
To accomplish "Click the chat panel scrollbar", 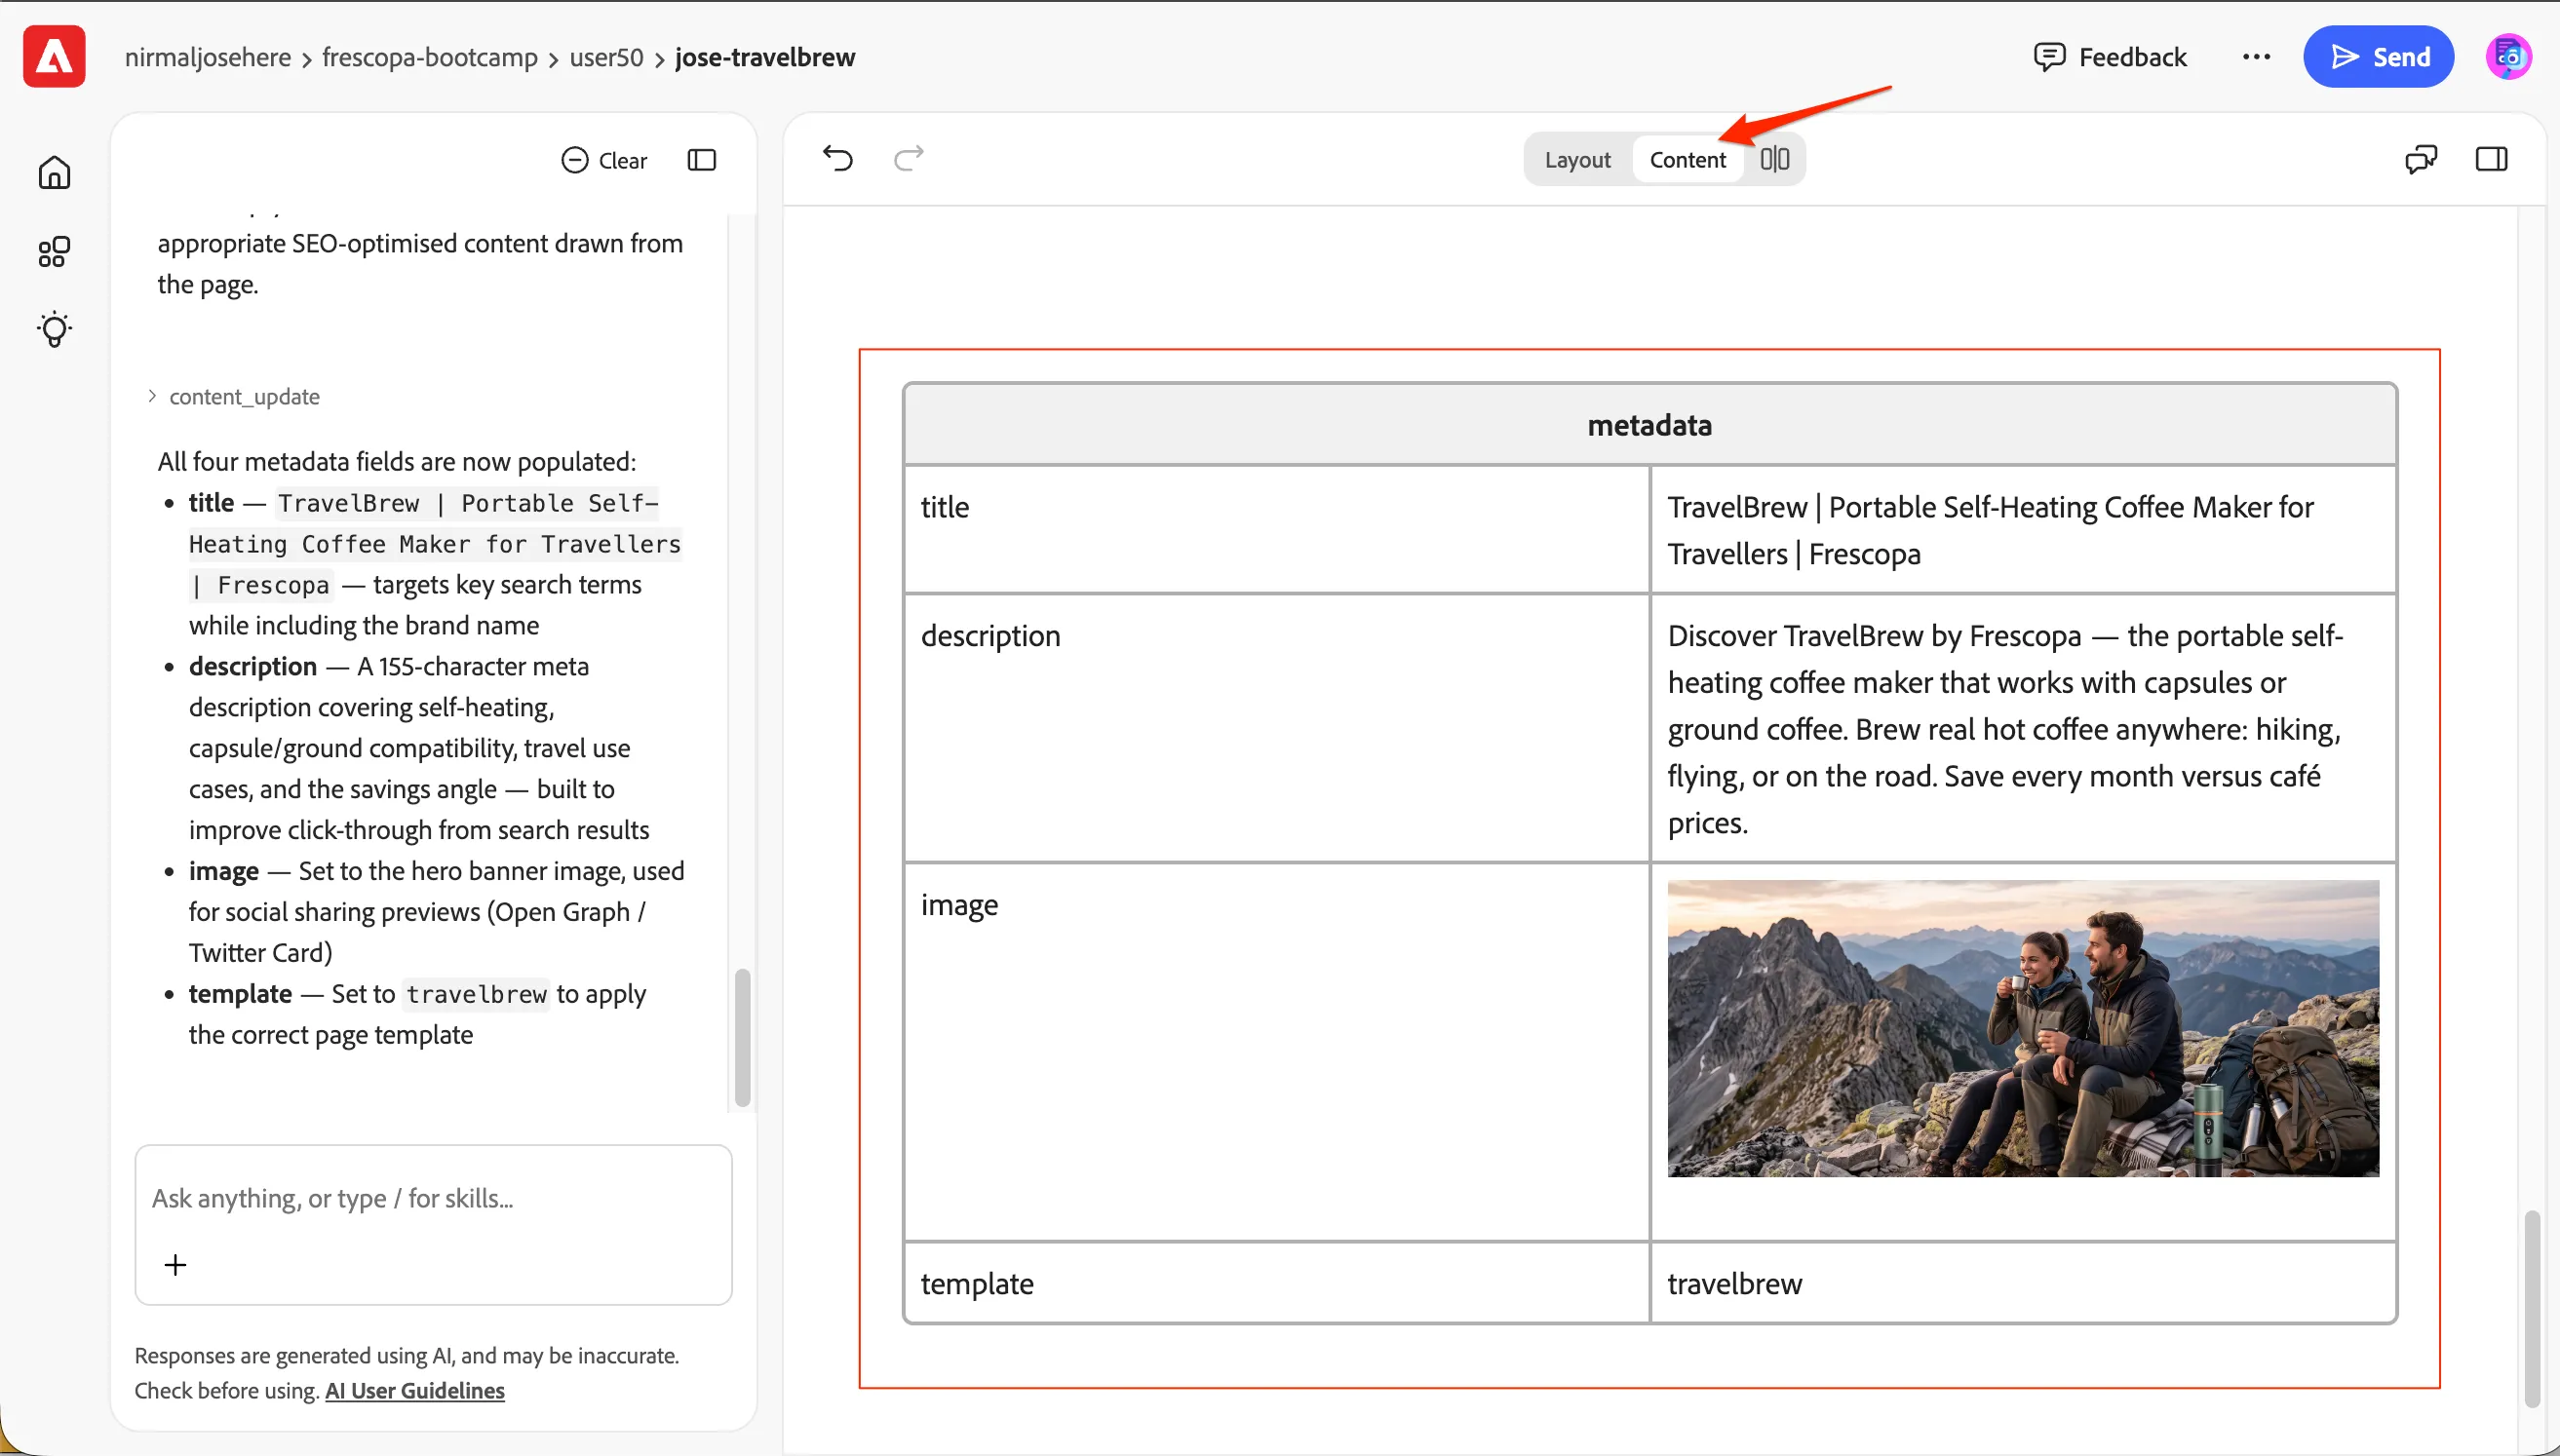I will tap(742, 1037).
